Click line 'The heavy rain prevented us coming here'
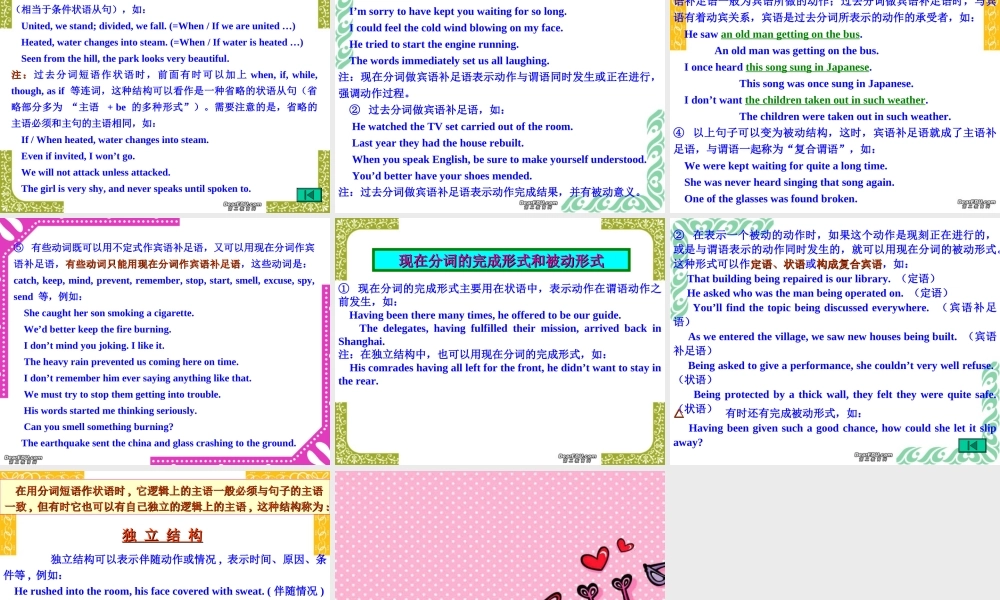Image resolution: width=1000 pixels, height=600 pixels. (x=131, y=362)
